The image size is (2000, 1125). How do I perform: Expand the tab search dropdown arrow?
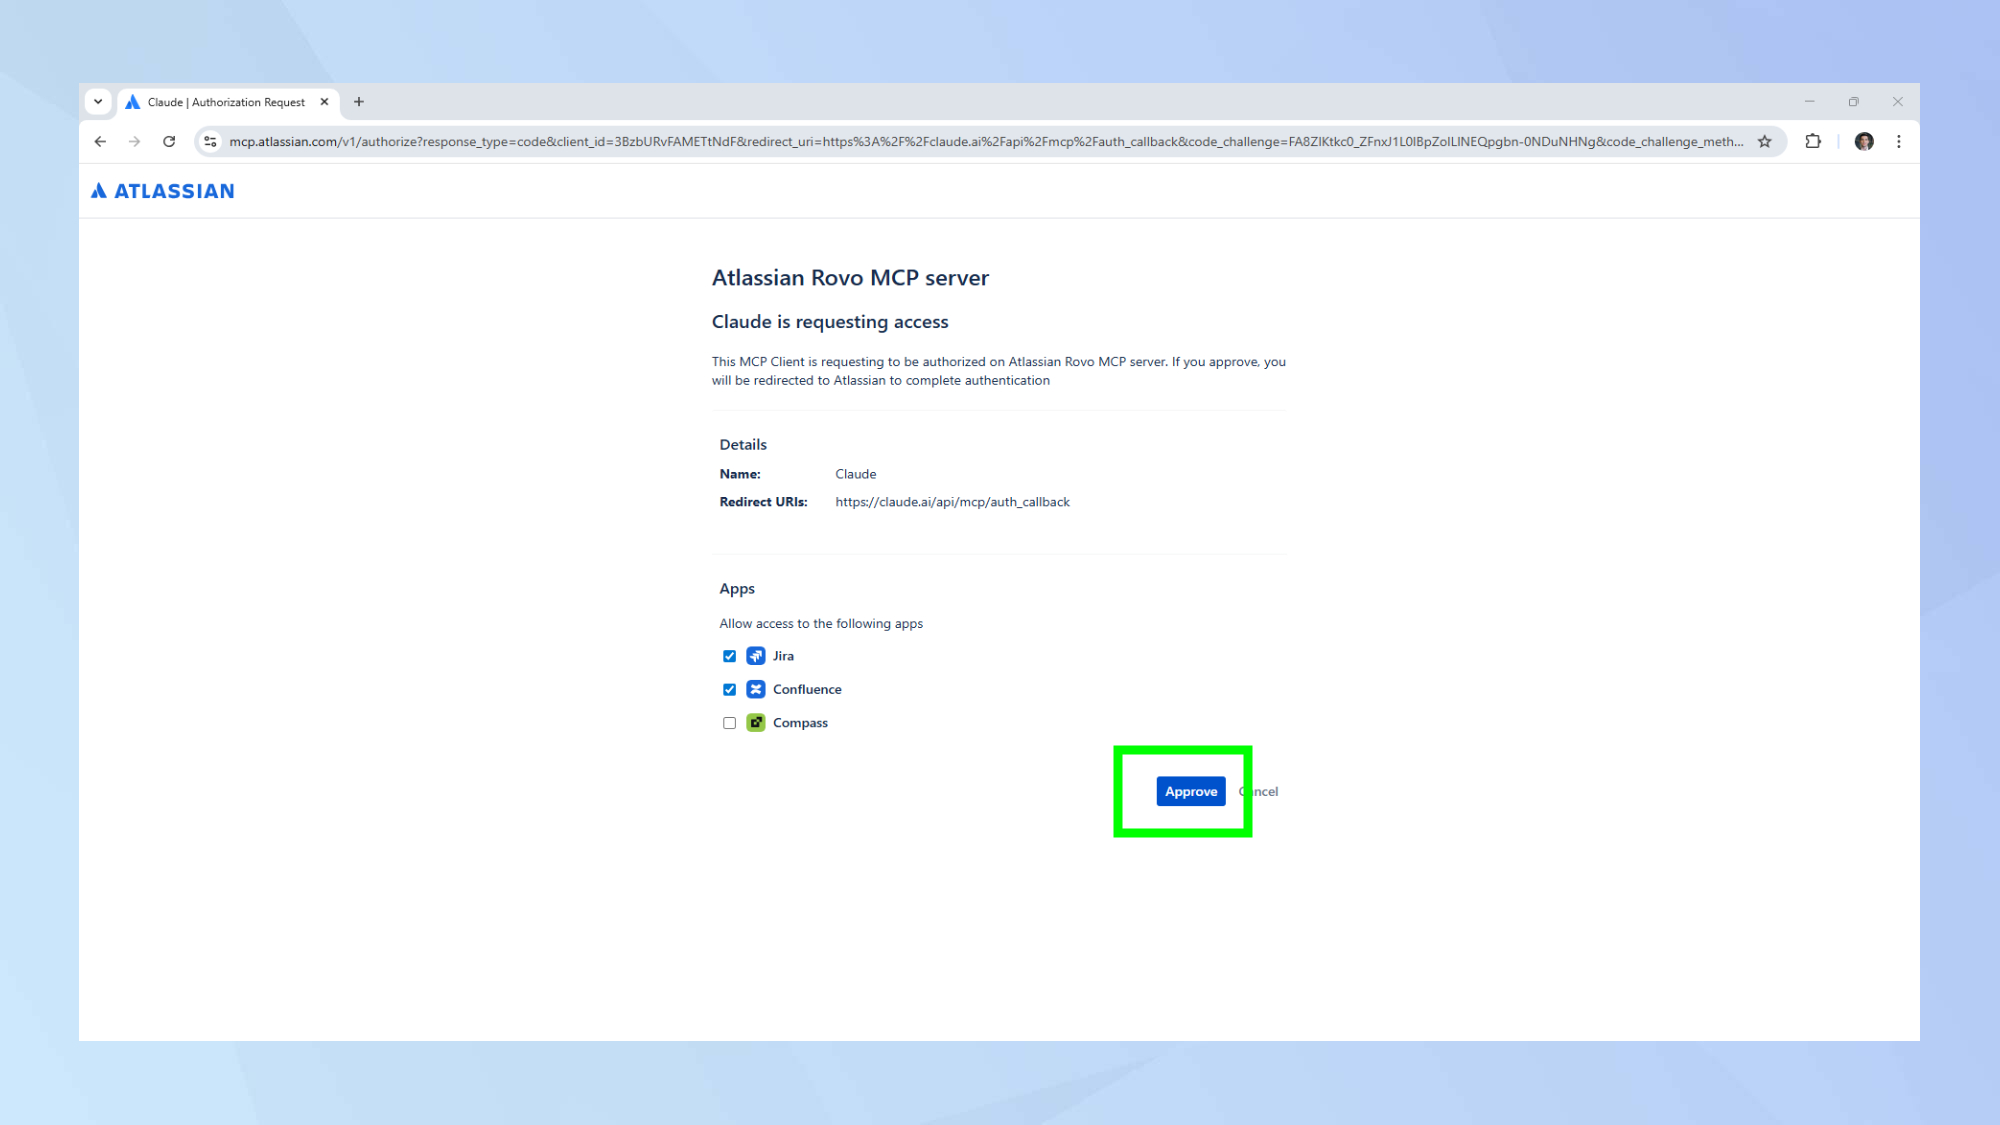98,102
